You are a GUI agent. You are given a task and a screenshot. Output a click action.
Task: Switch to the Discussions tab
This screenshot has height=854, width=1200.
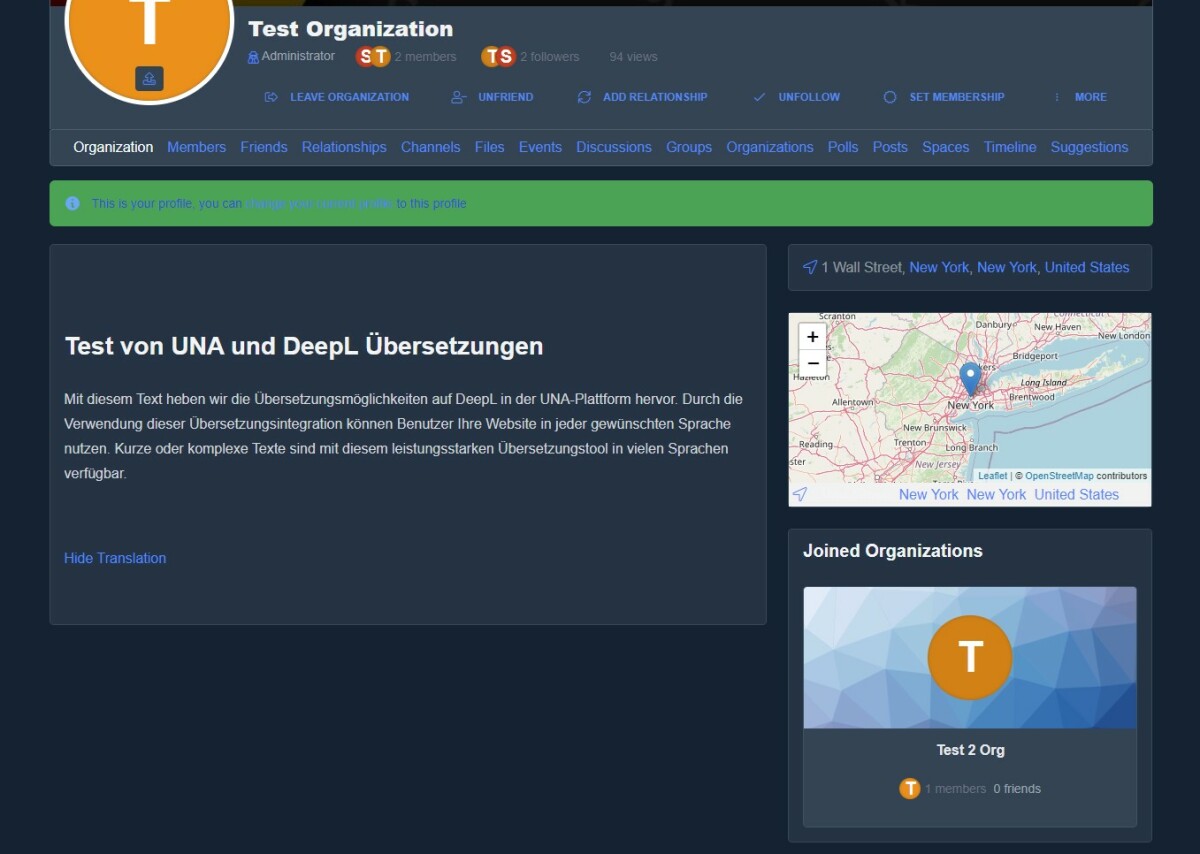click(613, 147)
